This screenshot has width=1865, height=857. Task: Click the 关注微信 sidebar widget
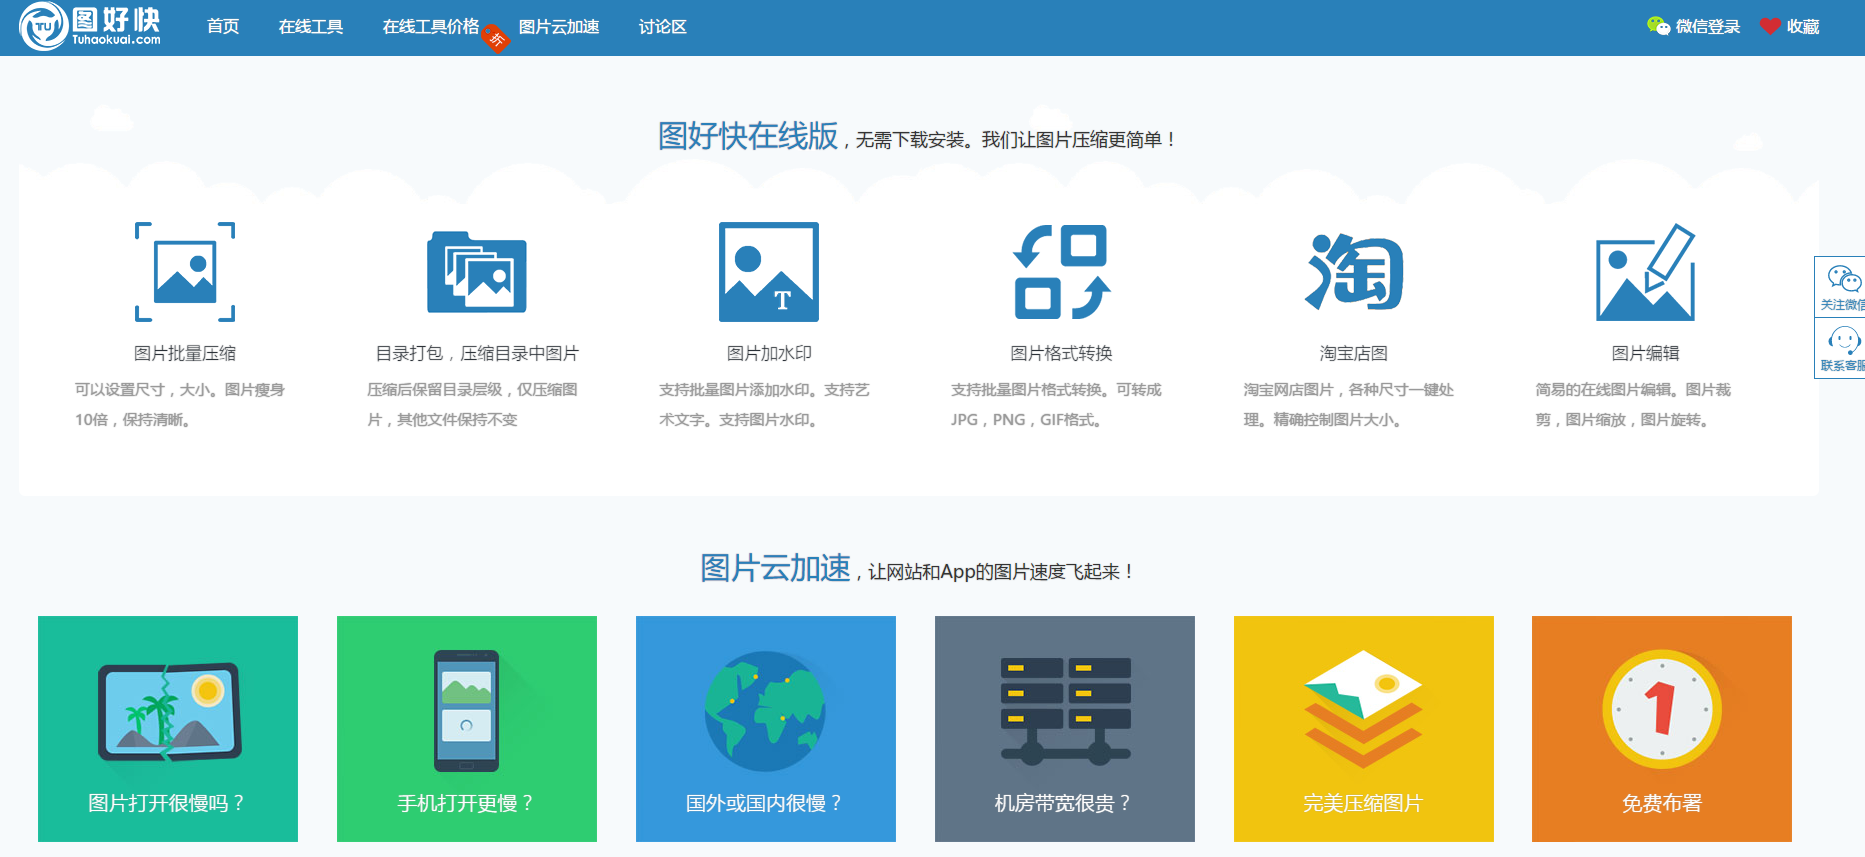1841,287
